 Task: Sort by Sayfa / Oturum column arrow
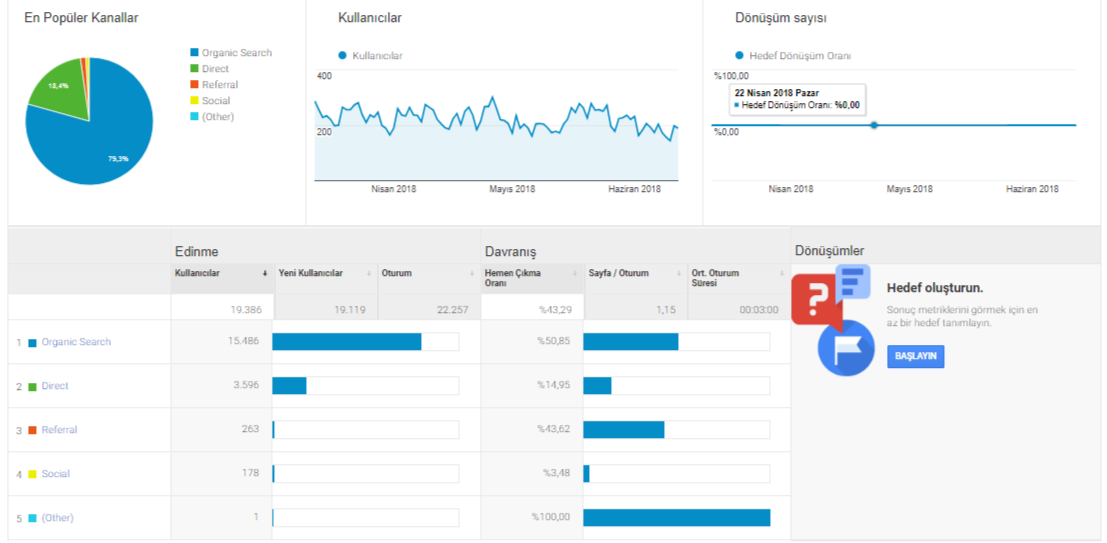(679, 273)
